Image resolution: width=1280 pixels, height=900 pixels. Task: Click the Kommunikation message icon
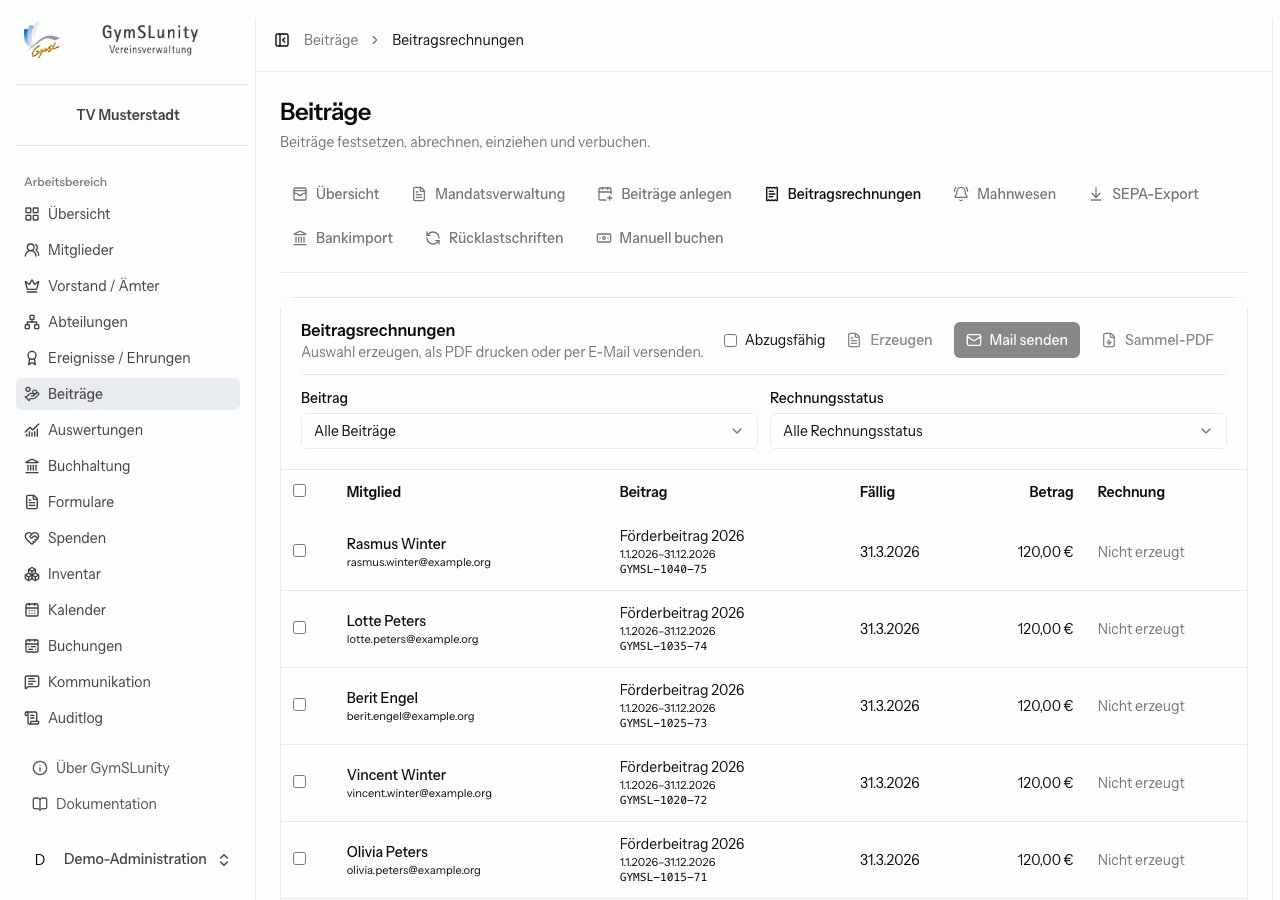pos(32,682)
